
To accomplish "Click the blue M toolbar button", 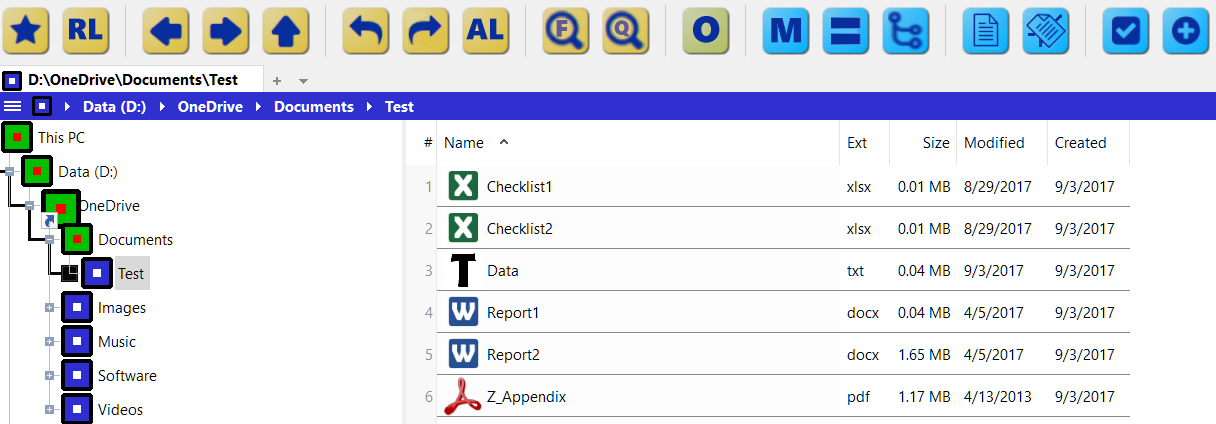I will pos(786,31).
